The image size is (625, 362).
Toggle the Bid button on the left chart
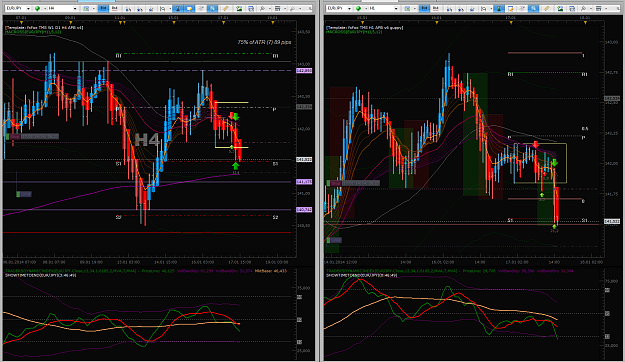click(x=103, y=8)
